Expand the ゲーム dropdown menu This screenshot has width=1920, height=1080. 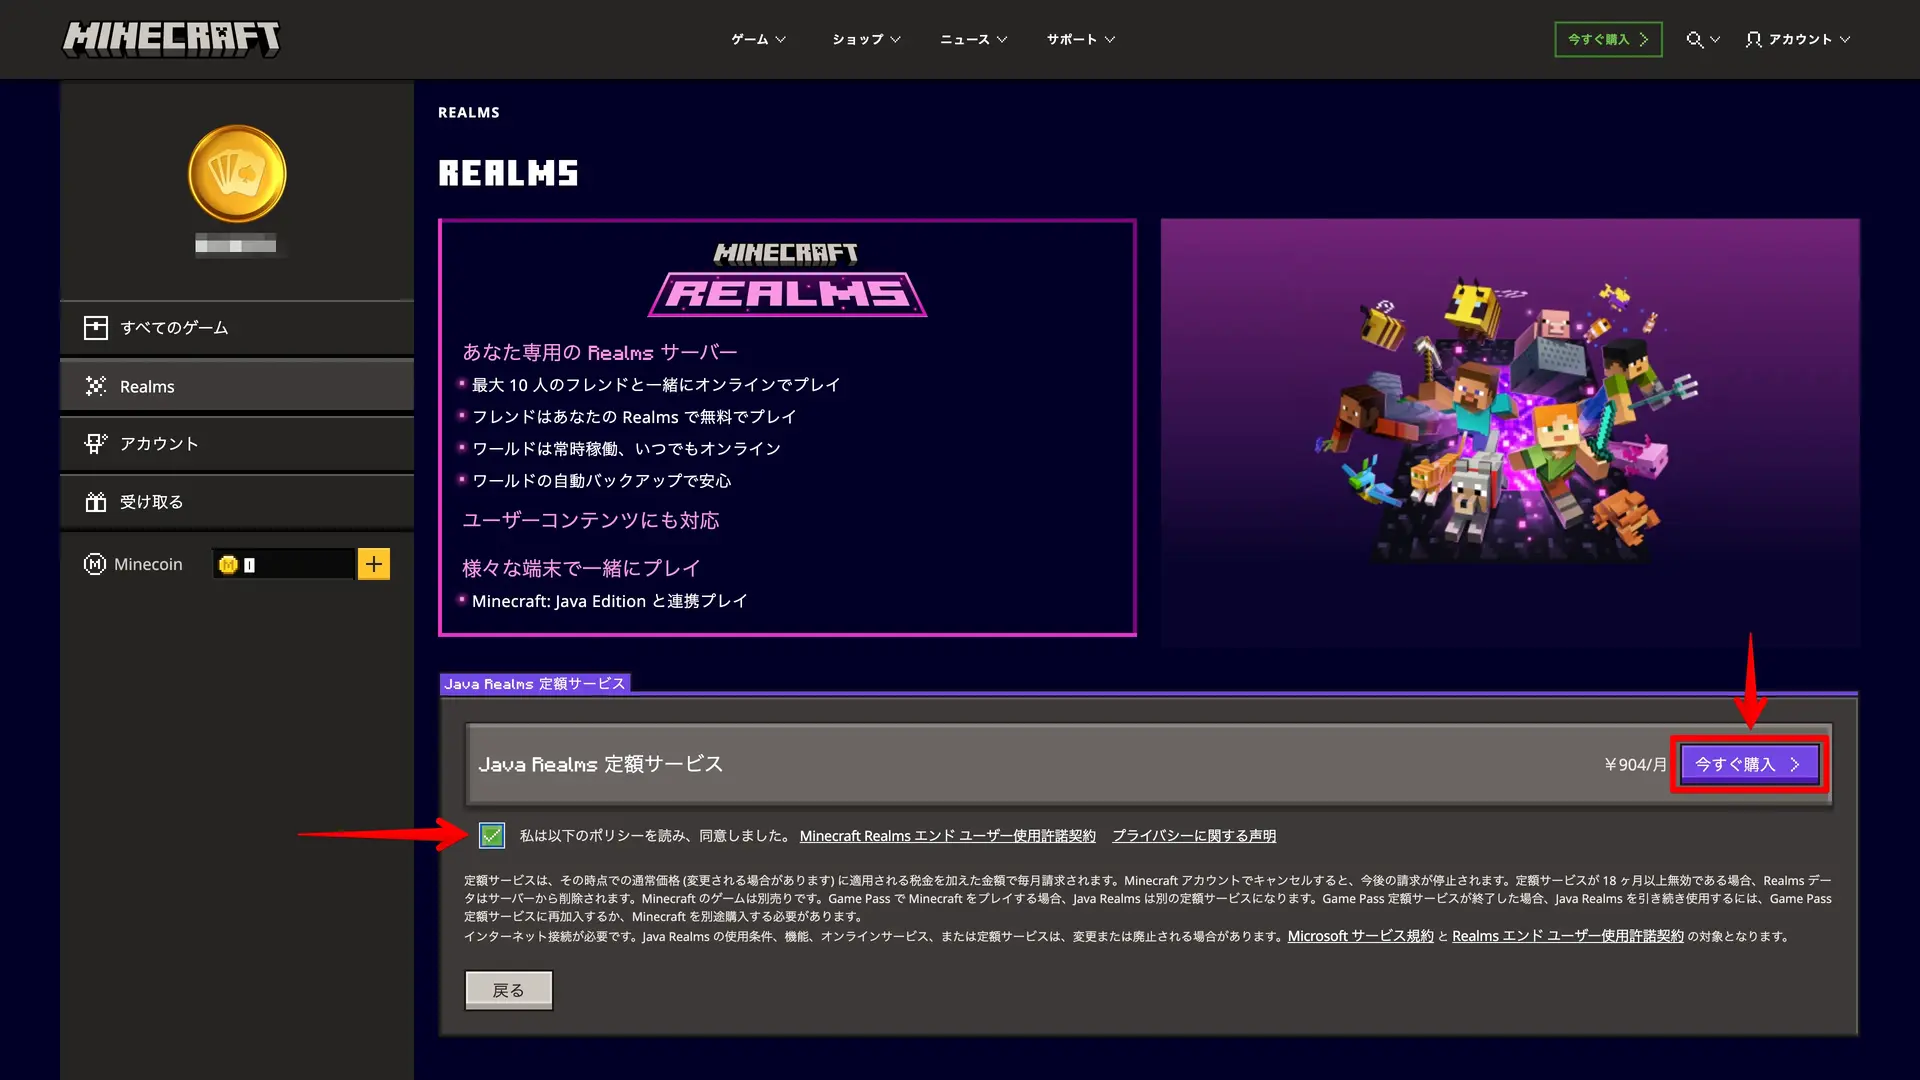(758, 40)
